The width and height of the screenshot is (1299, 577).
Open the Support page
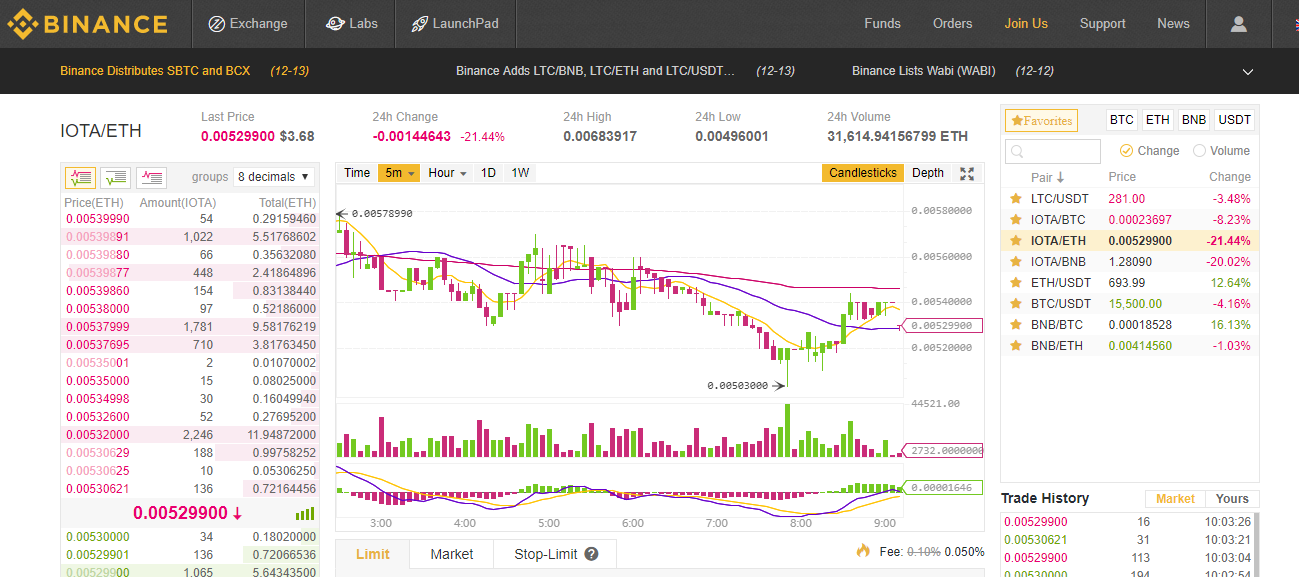pyautogui.click(x=1102, y=24)
